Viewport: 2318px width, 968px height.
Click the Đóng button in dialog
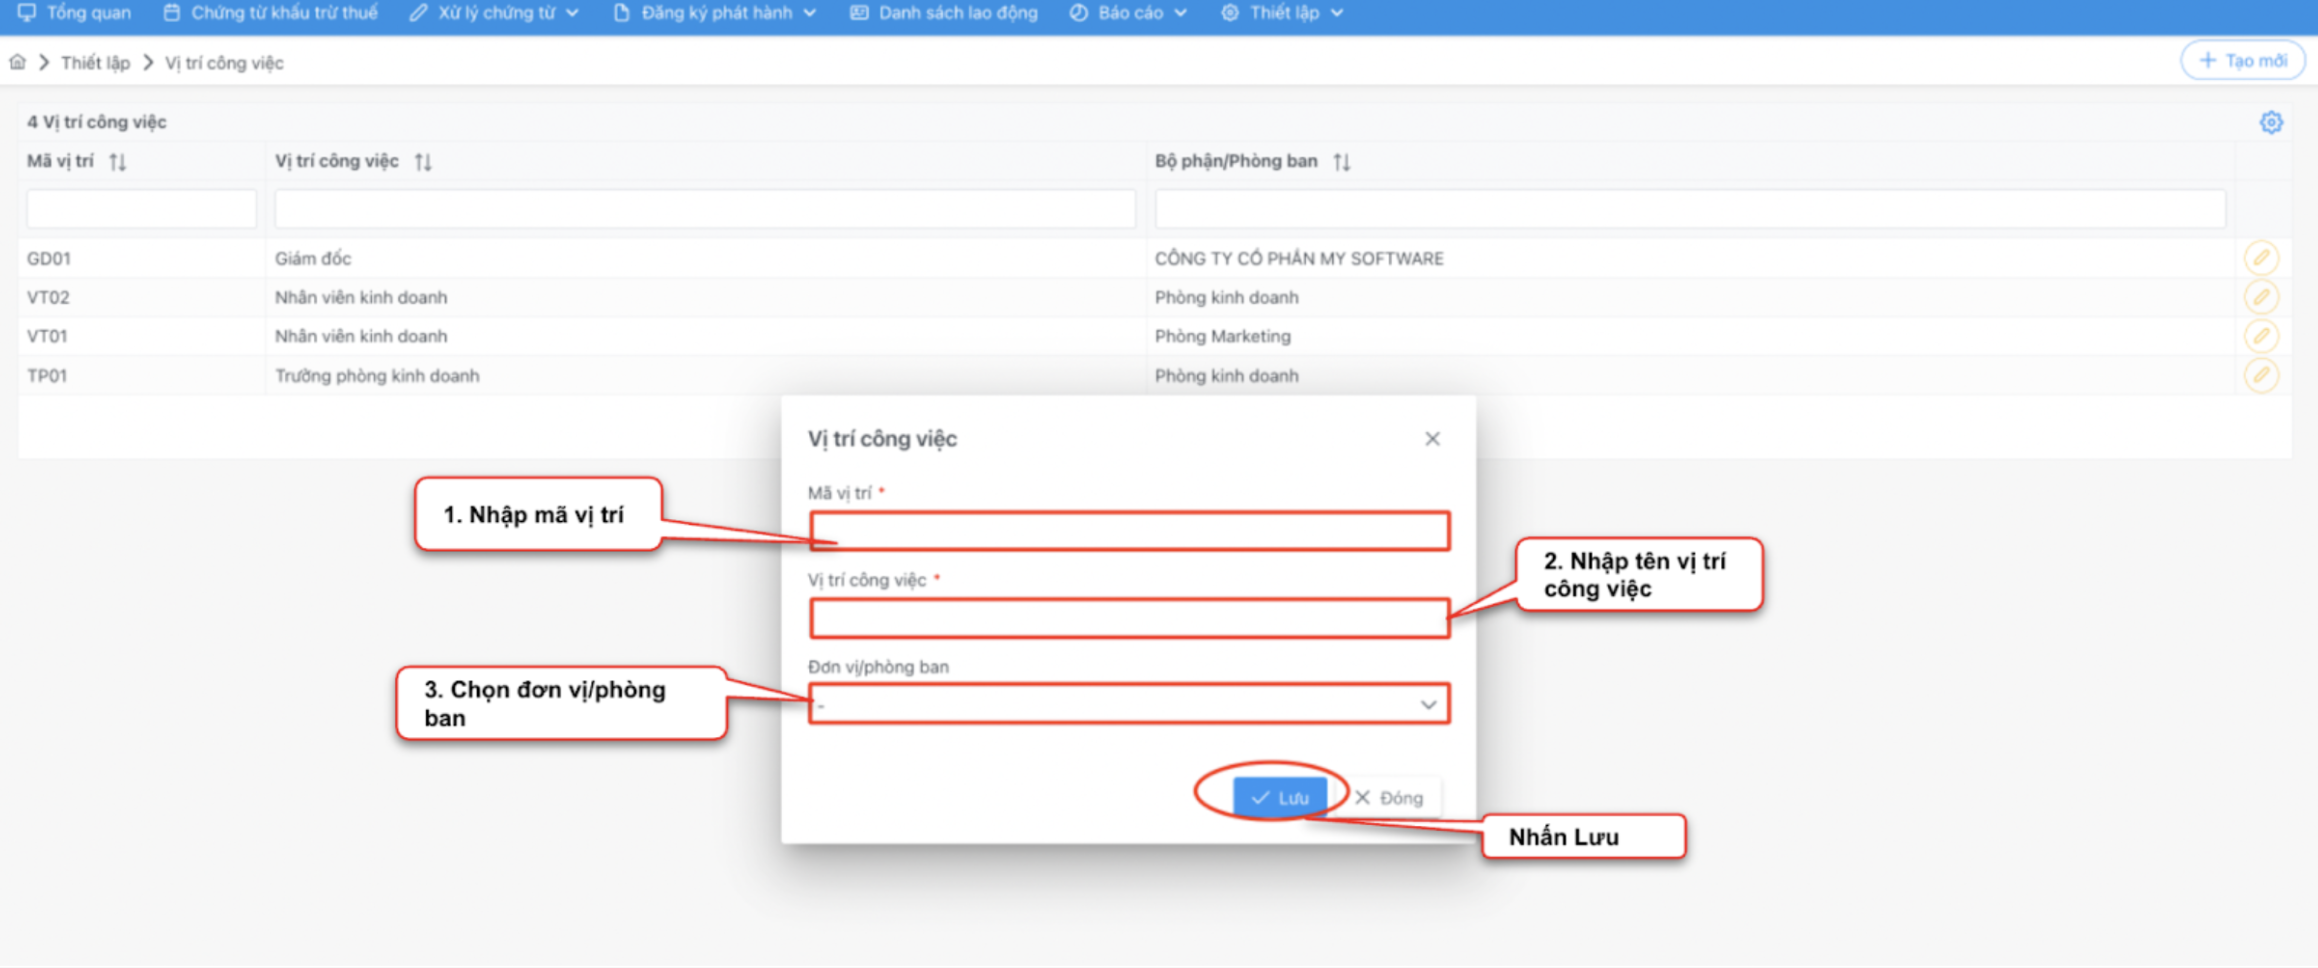tap(1389, 798)
